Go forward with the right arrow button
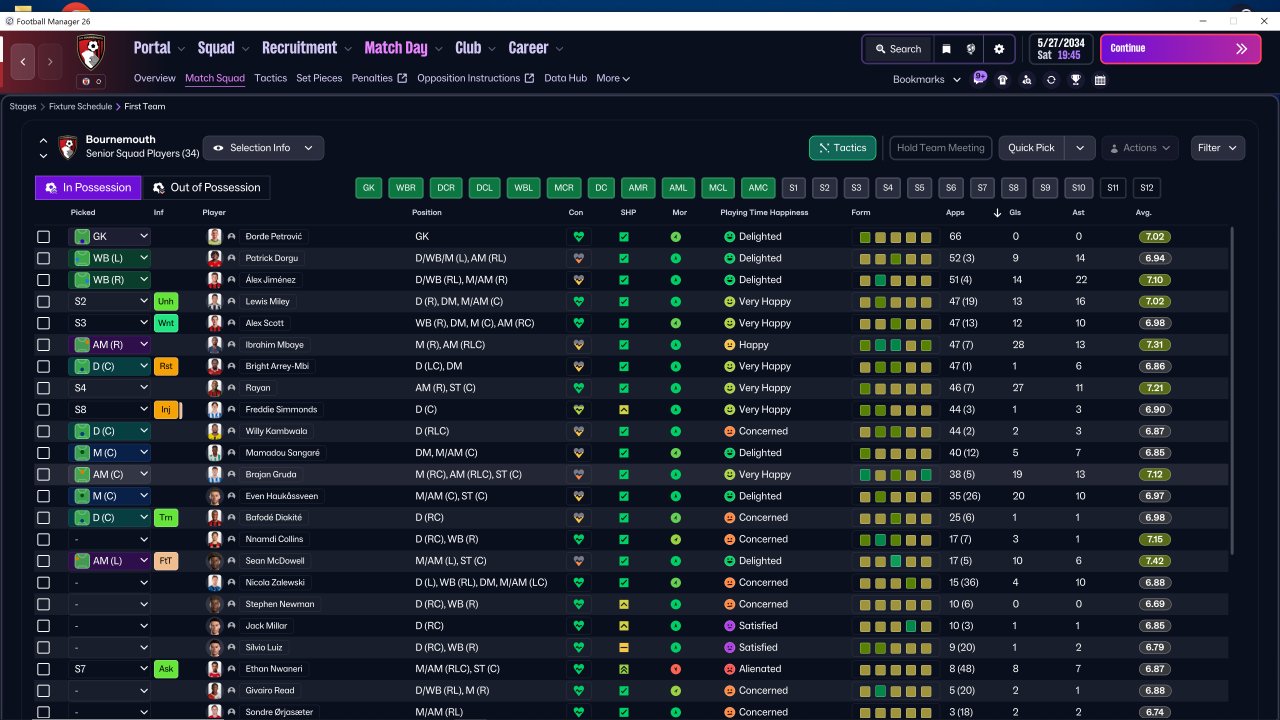1280x720 pixels. point(50,62)
